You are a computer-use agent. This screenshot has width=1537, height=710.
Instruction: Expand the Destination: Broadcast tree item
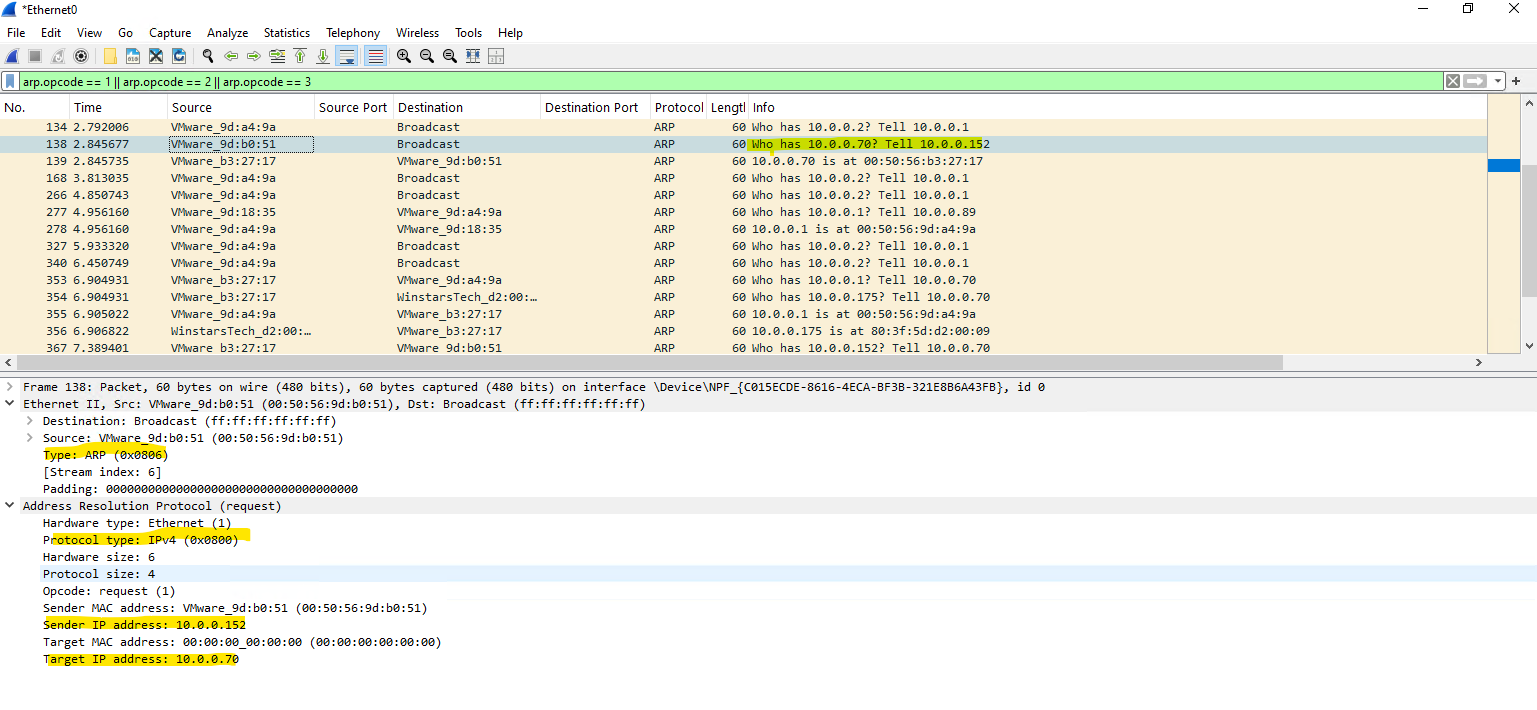point(29,421)
